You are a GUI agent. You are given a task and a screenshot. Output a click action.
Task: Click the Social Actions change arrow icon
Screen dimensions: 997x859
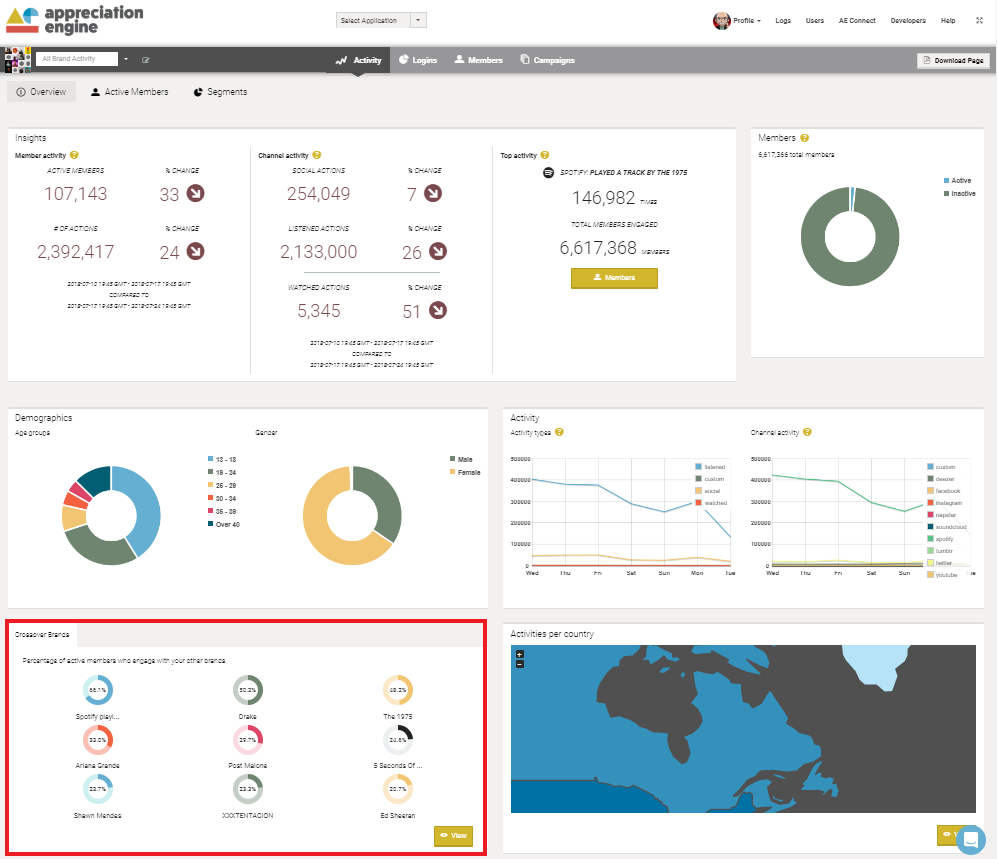(433, 193)
